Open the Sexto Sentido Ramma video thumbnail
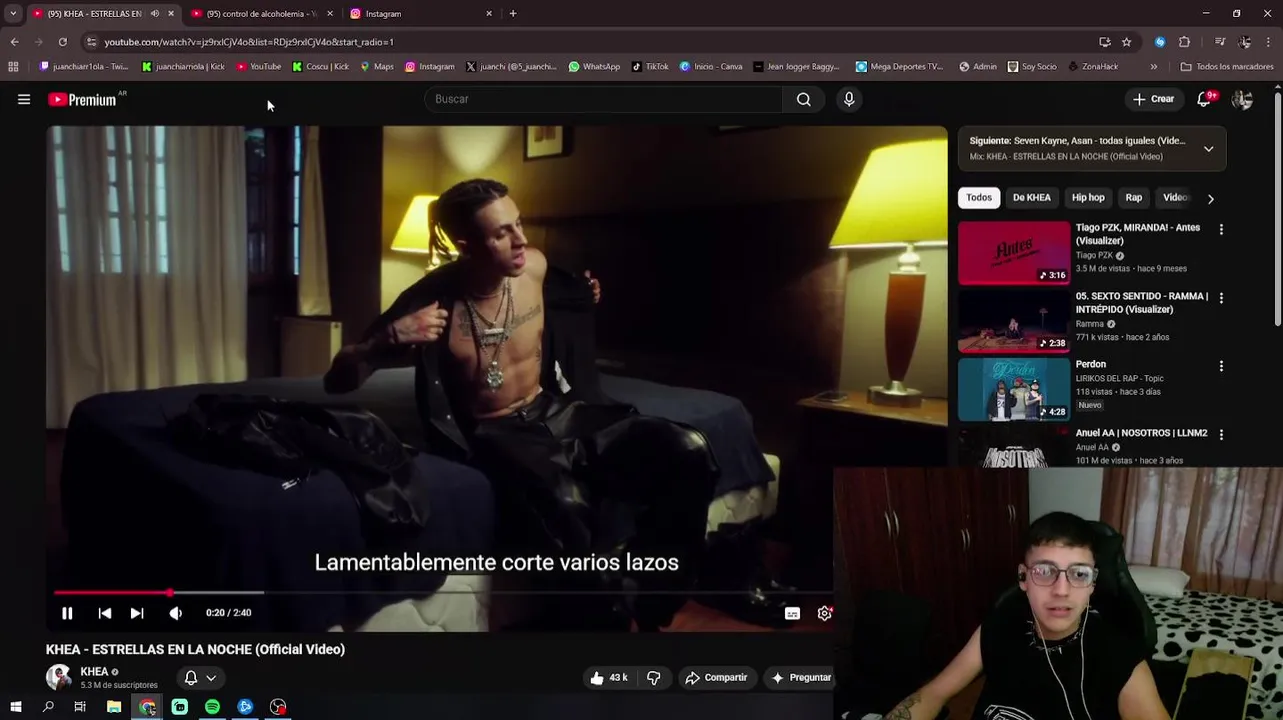This screenshot has width=1283, height=720. click(1014, 321)
